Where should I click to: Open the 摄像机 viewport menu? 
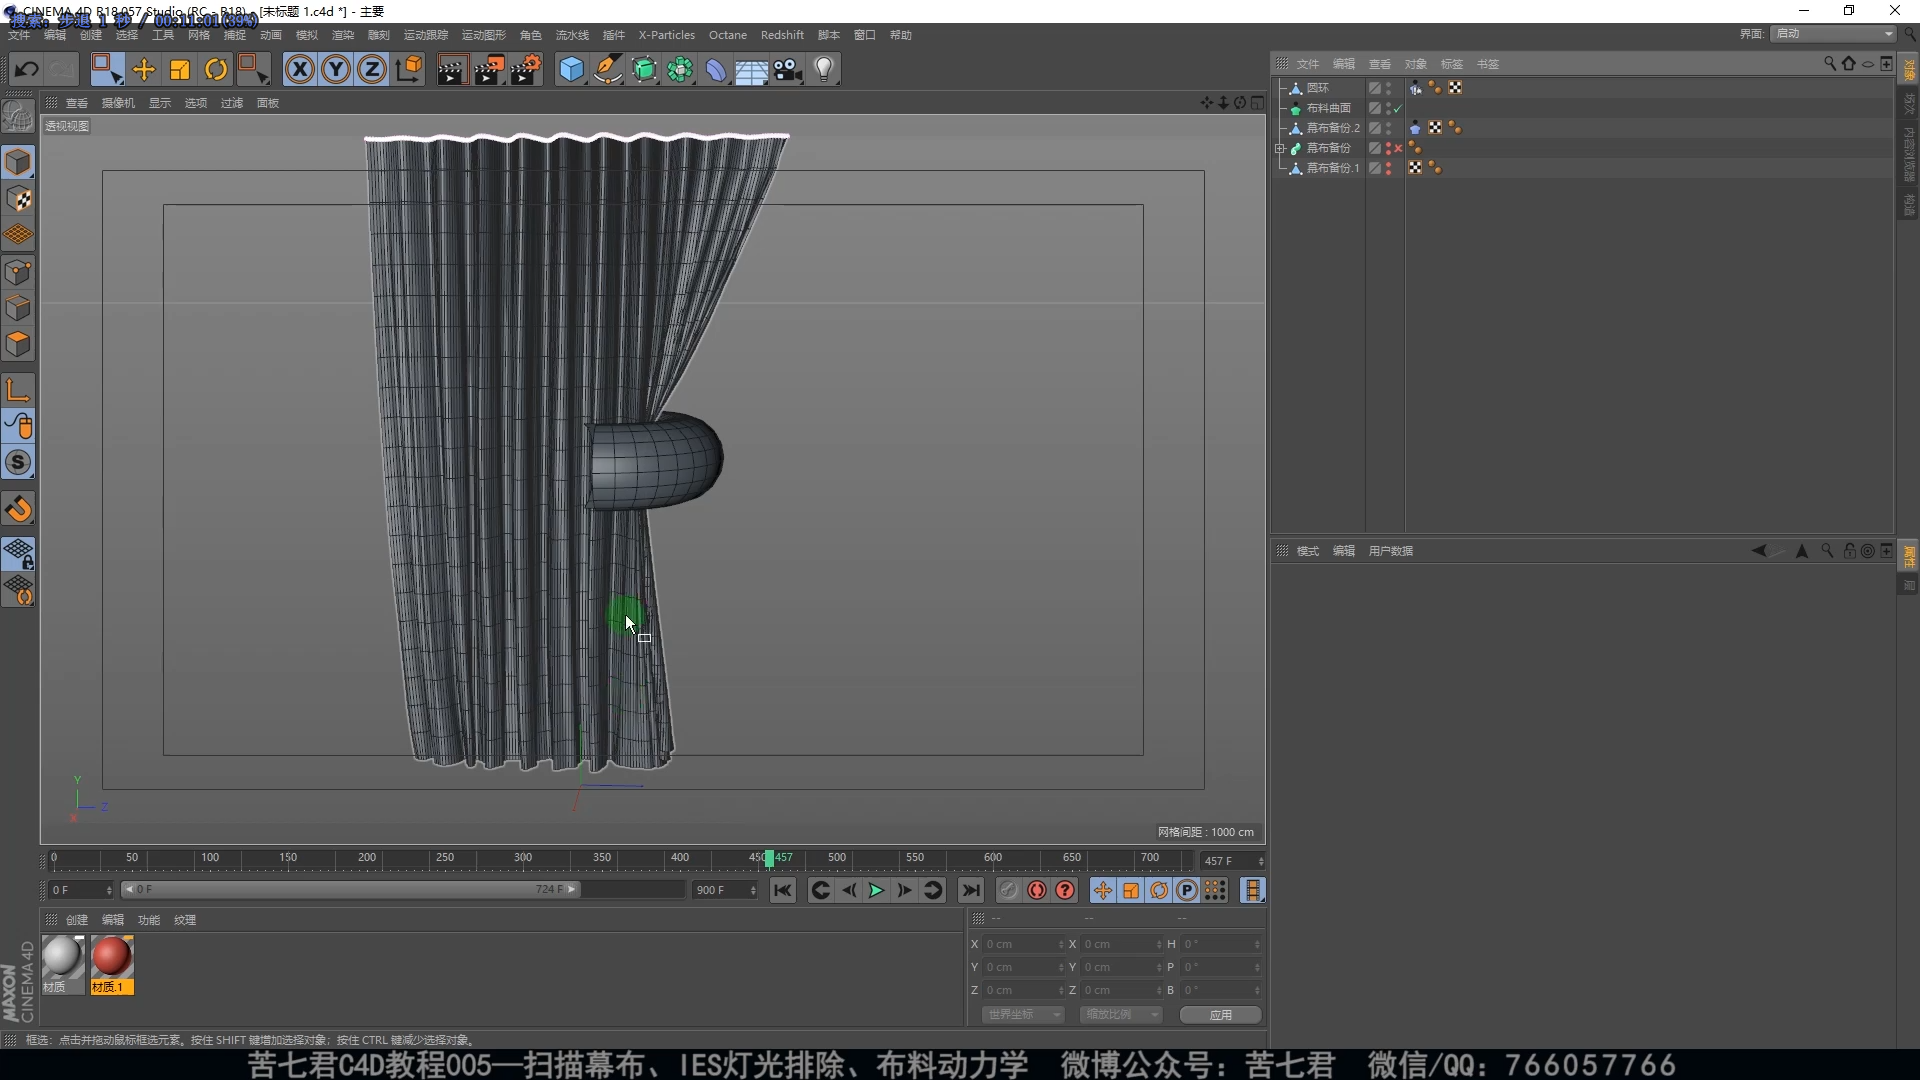tap(118, 103)
